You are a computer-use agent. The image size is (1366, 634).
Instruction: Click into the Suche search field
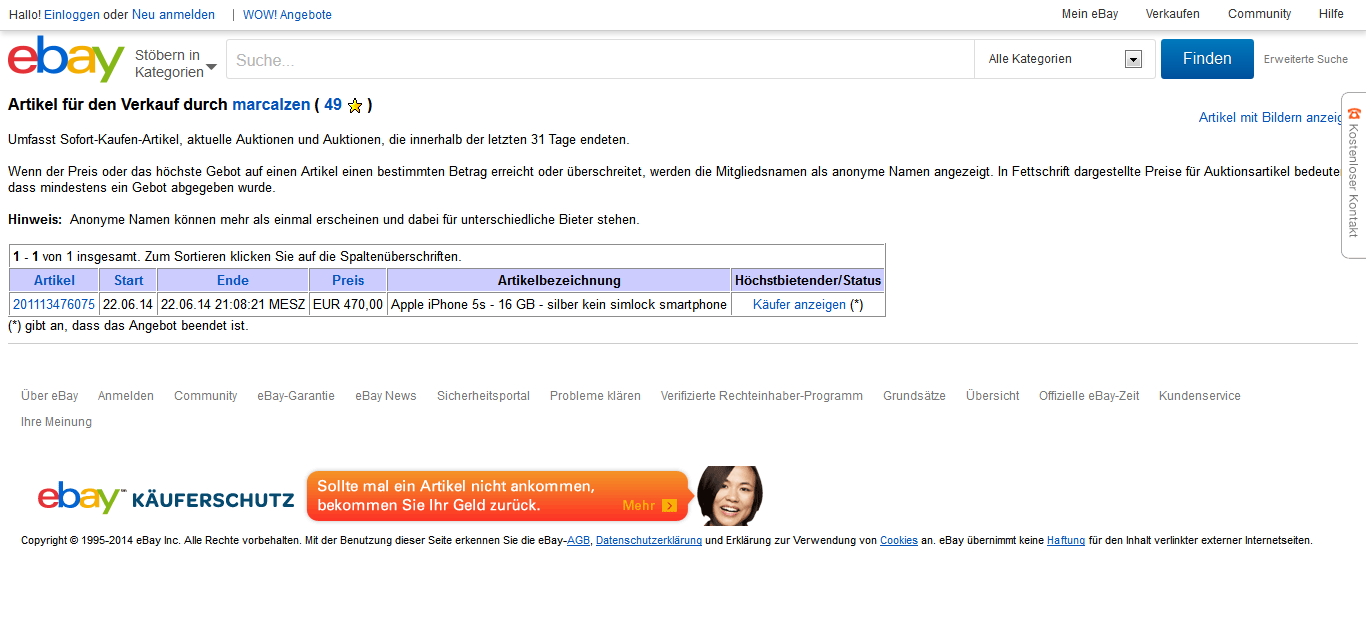600,60
